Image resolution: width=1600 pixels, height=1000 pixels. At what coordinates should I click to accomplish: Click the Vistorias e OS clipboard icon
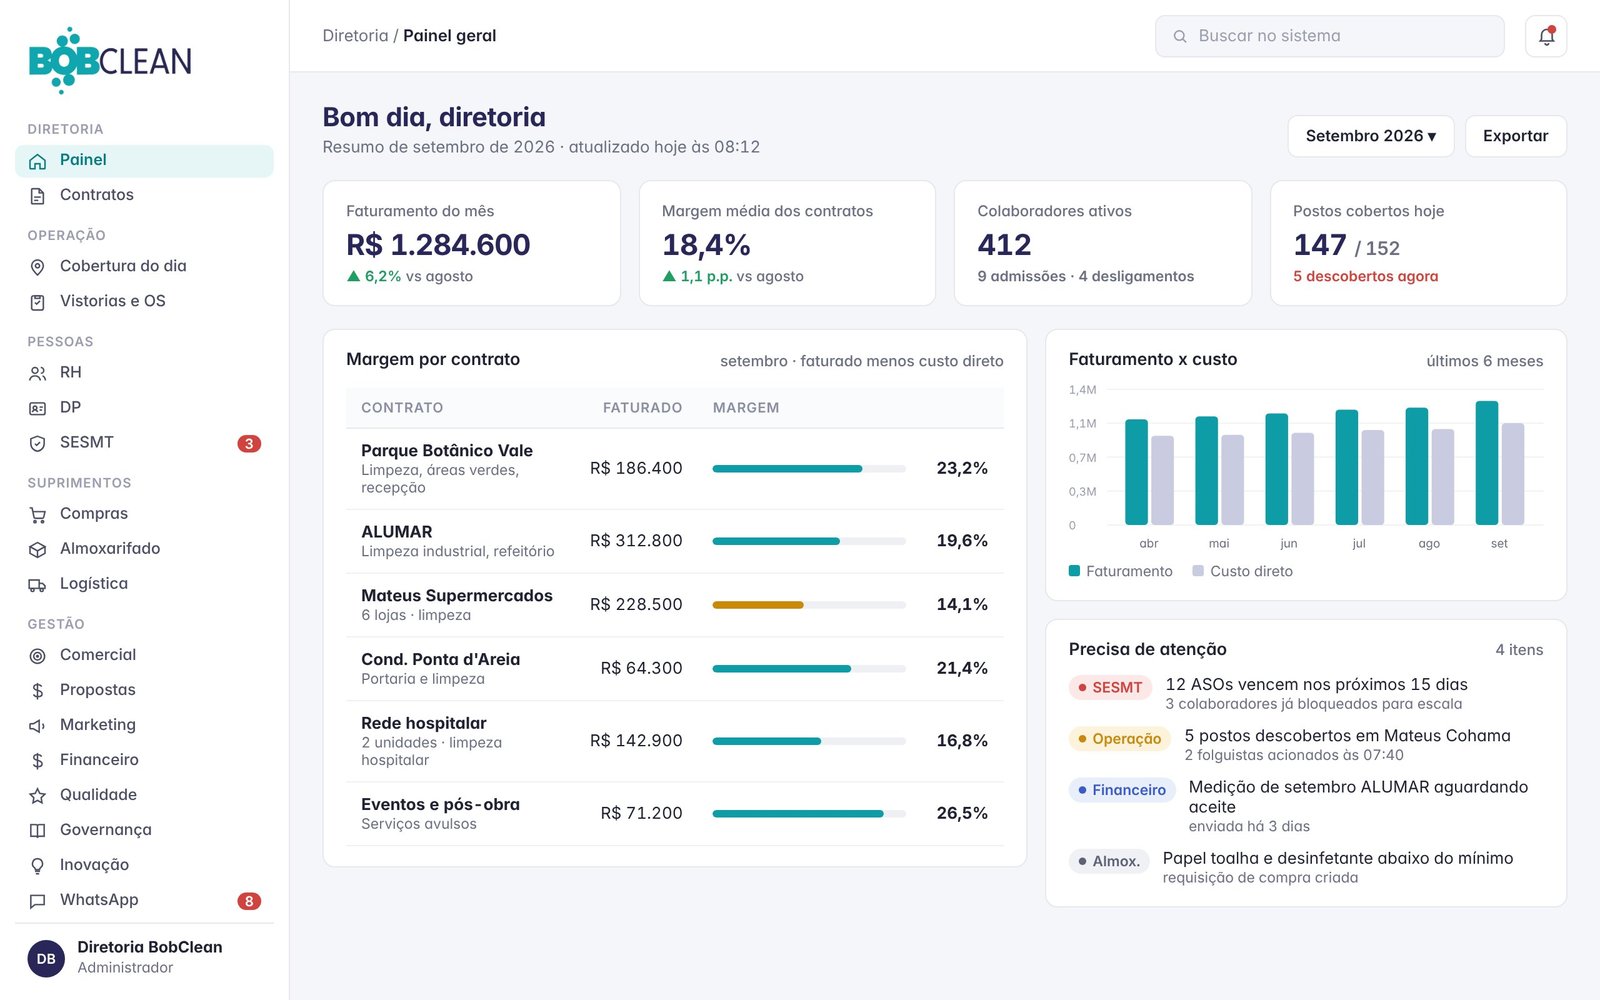[x=37, y=302]
